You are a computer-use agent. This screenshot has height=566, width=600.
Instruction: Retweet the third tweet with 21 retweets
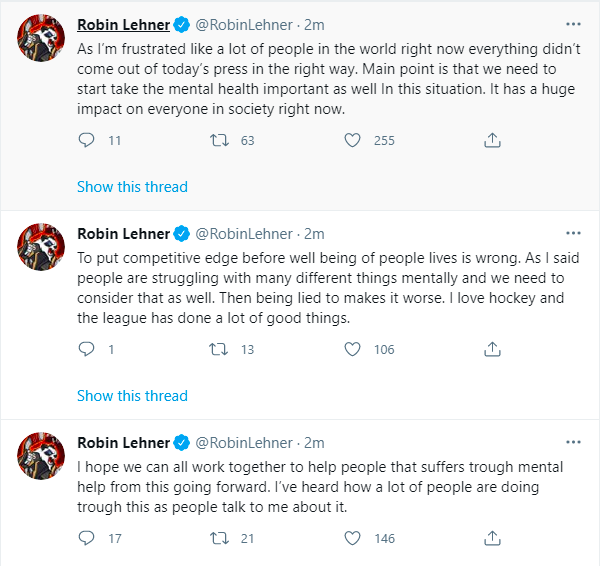[x=220, y=539]
